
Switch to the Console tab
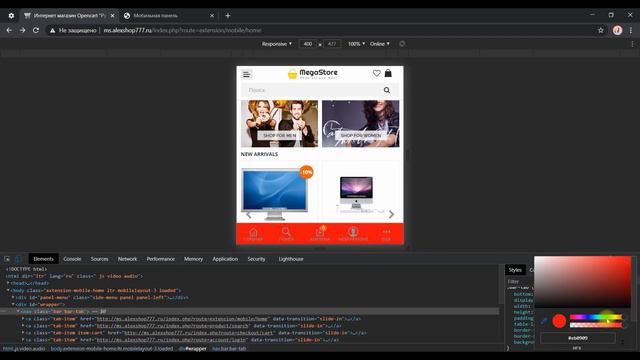tap(72, 259)
